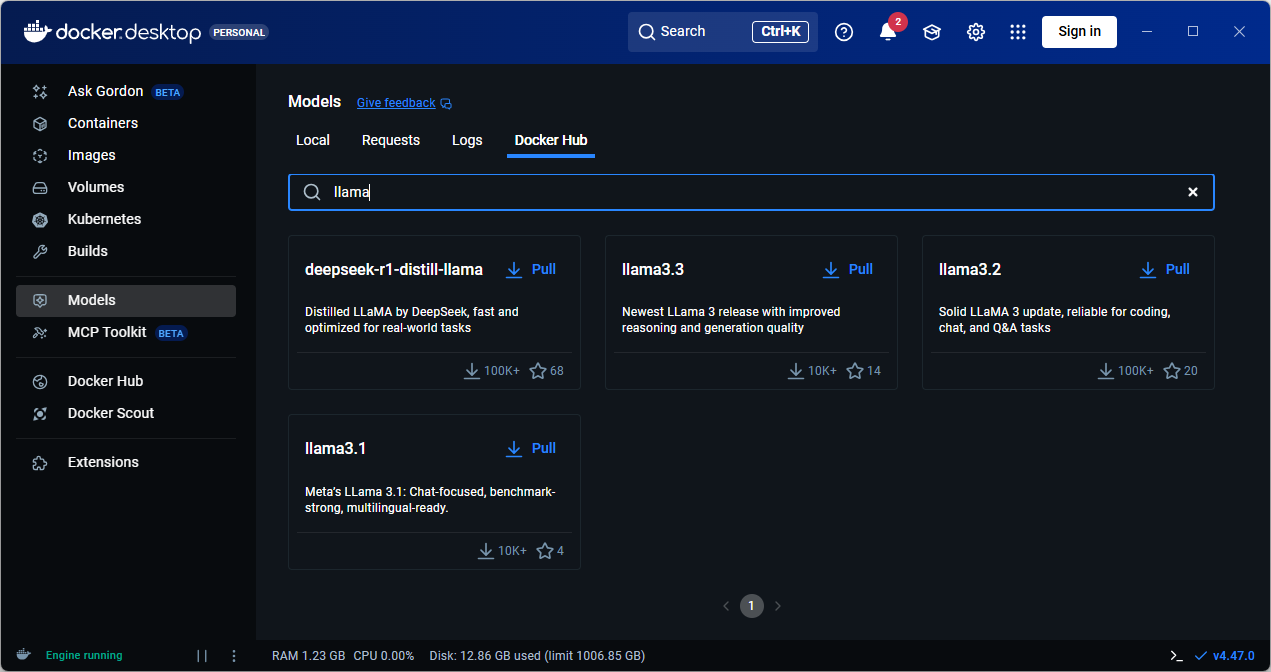Switch to the Logs tab
The width and height of the screenshot is (1271, 672).
tap(467, 140)
